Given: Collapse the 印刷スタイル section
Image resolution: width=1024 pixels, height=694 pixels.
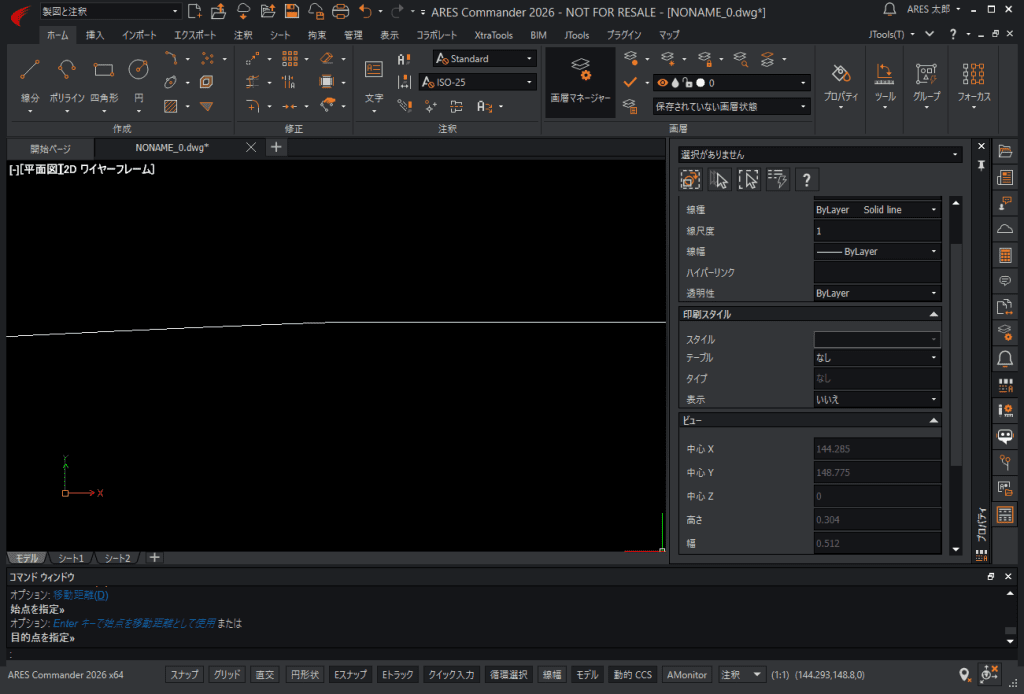Looking at the screenshot, I should (933, 315).
